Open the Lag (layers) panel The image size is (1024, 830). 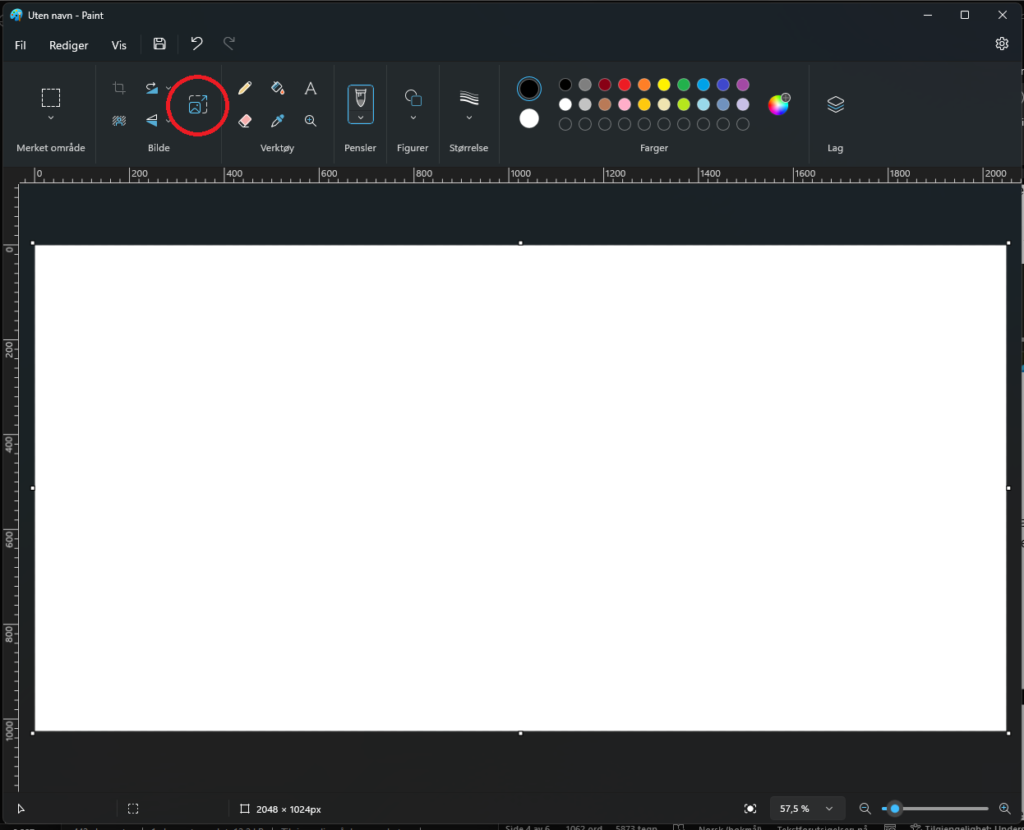click(835, 103)
